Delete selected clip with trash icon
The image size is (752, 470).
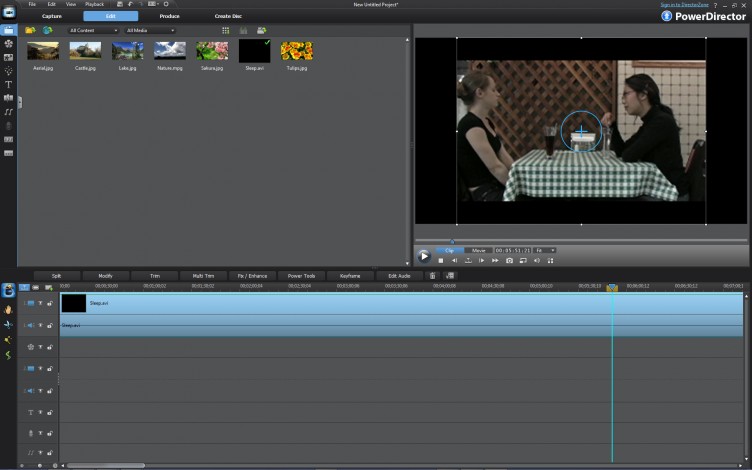coord(432,276)
